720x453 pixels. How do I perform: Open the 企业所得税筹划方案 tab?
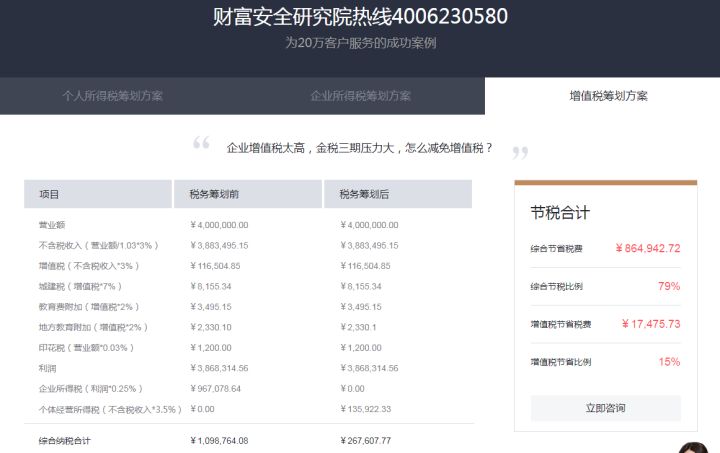tap(360, 96)
